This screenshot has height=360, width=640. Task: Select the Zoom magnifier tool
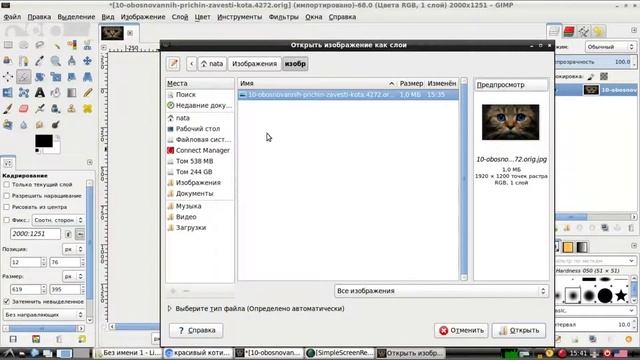click(x=56, y=61)
